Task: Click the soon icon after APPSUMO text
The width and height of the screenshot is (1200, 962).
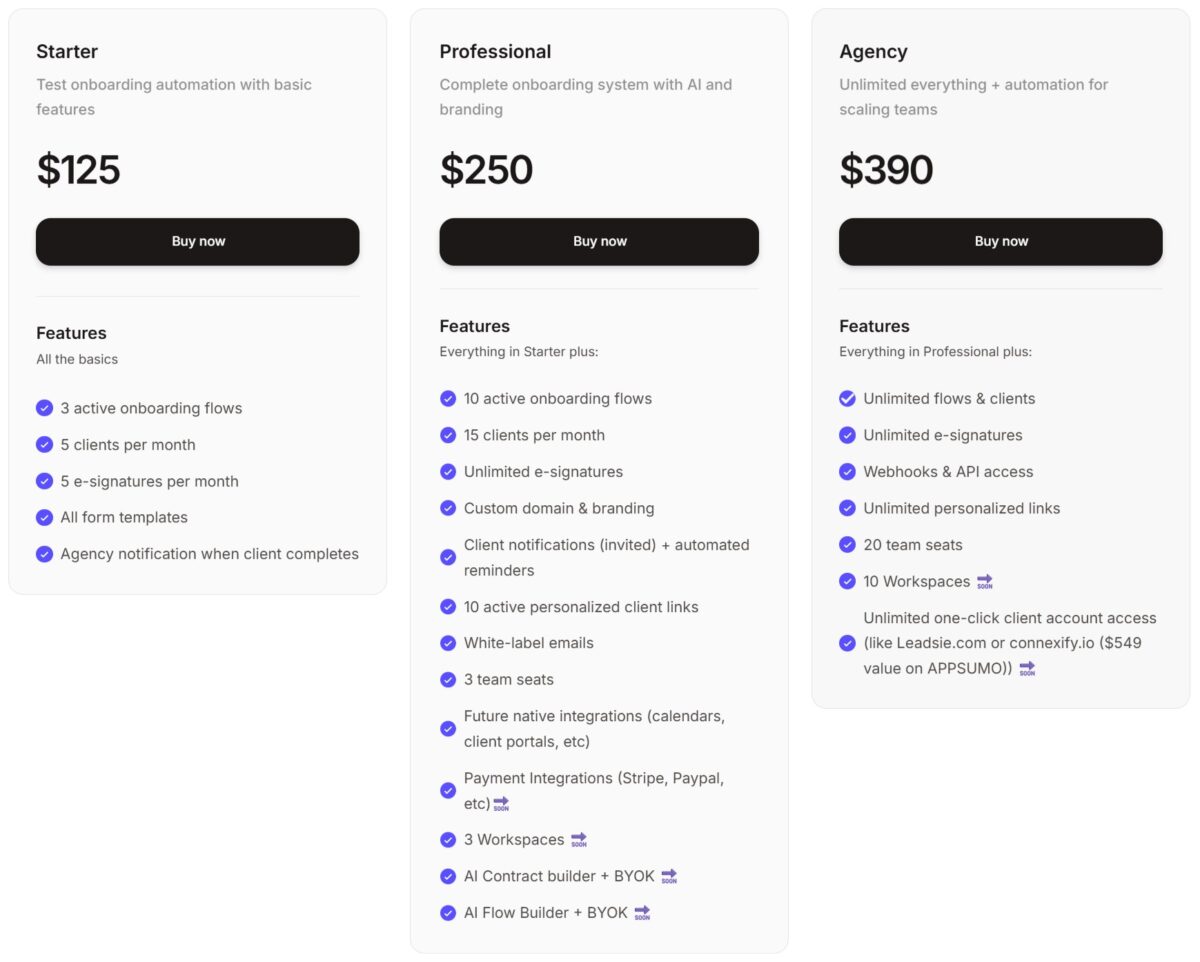Action: click(x=1027, y=669)
